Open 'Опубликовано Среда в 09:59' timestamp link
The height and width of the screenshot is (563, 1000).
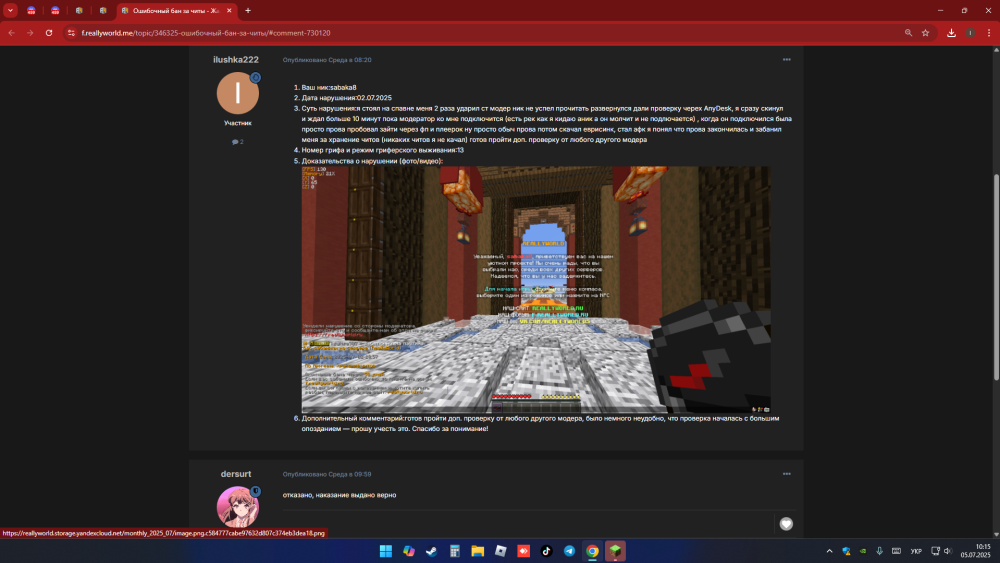pos(327,474)
